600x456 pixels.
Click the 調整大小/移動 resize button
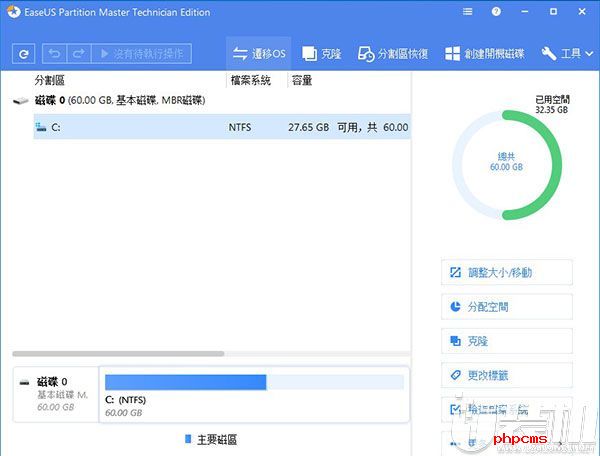point(507,272)
